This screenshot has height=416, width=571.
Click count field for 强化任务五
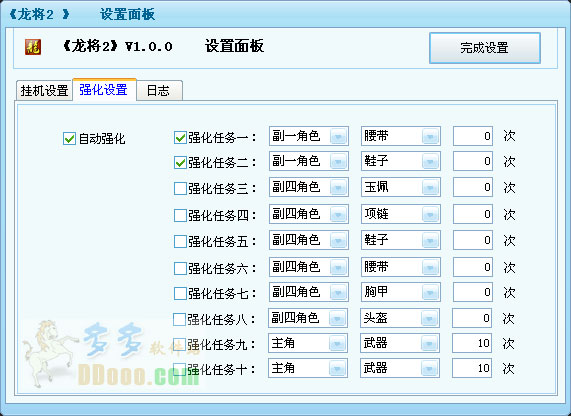coord(473,240)
